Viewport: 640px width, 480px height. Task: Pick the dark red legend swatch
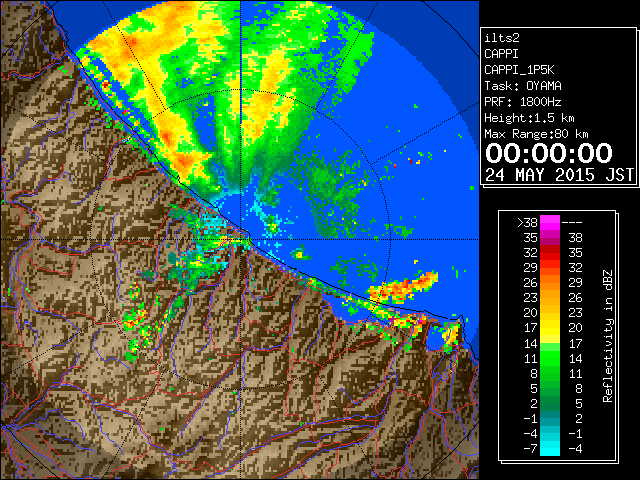[x=550, y=249]
